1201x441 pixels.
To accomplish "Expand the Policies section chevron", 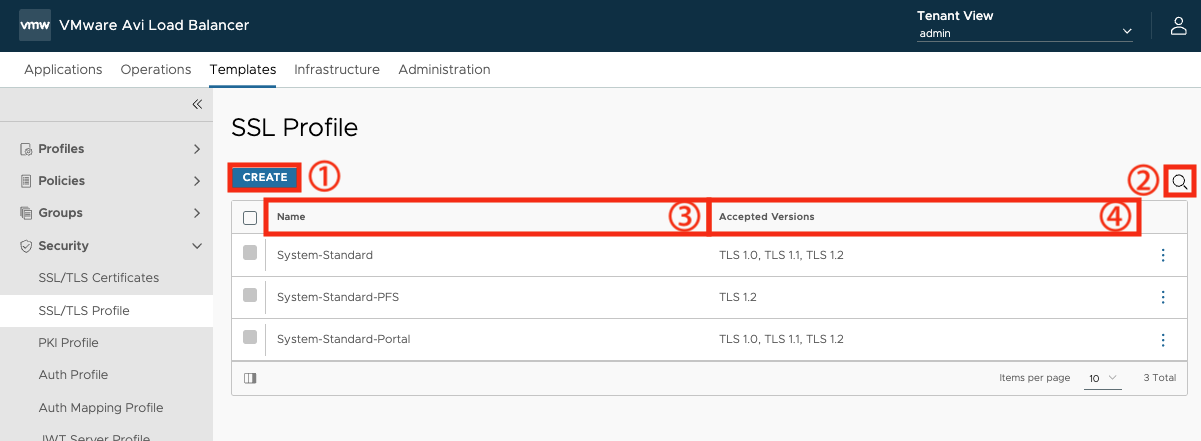I will coord(197,181).
